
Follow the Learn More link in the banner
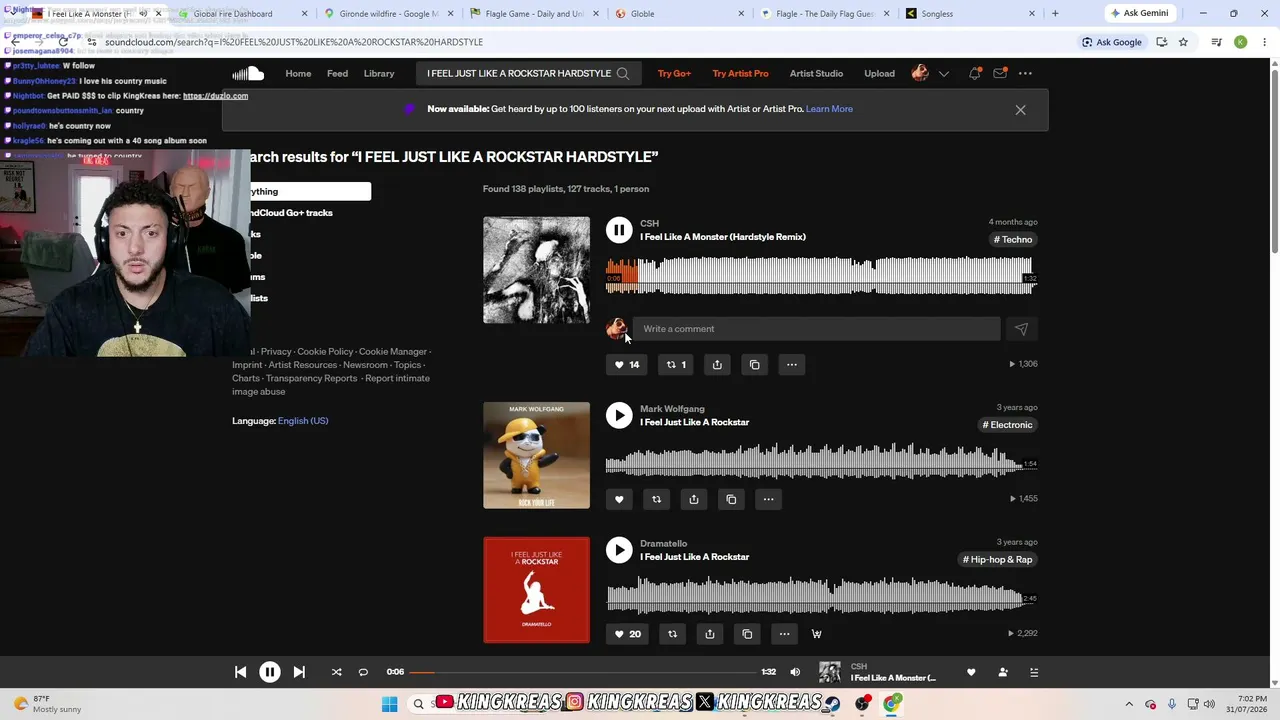click(x=829, y=109)
